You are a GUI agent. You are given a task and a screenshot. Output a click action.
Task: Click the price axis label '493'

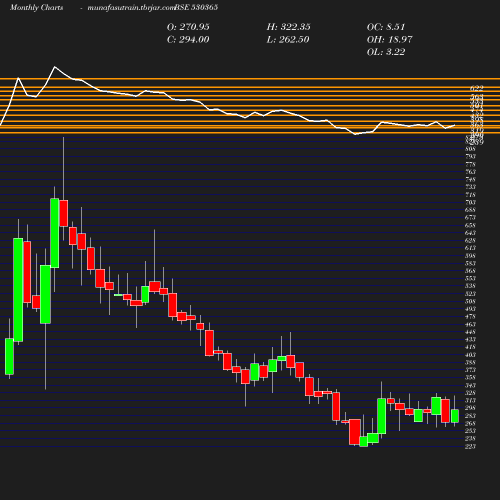(470, 309)
